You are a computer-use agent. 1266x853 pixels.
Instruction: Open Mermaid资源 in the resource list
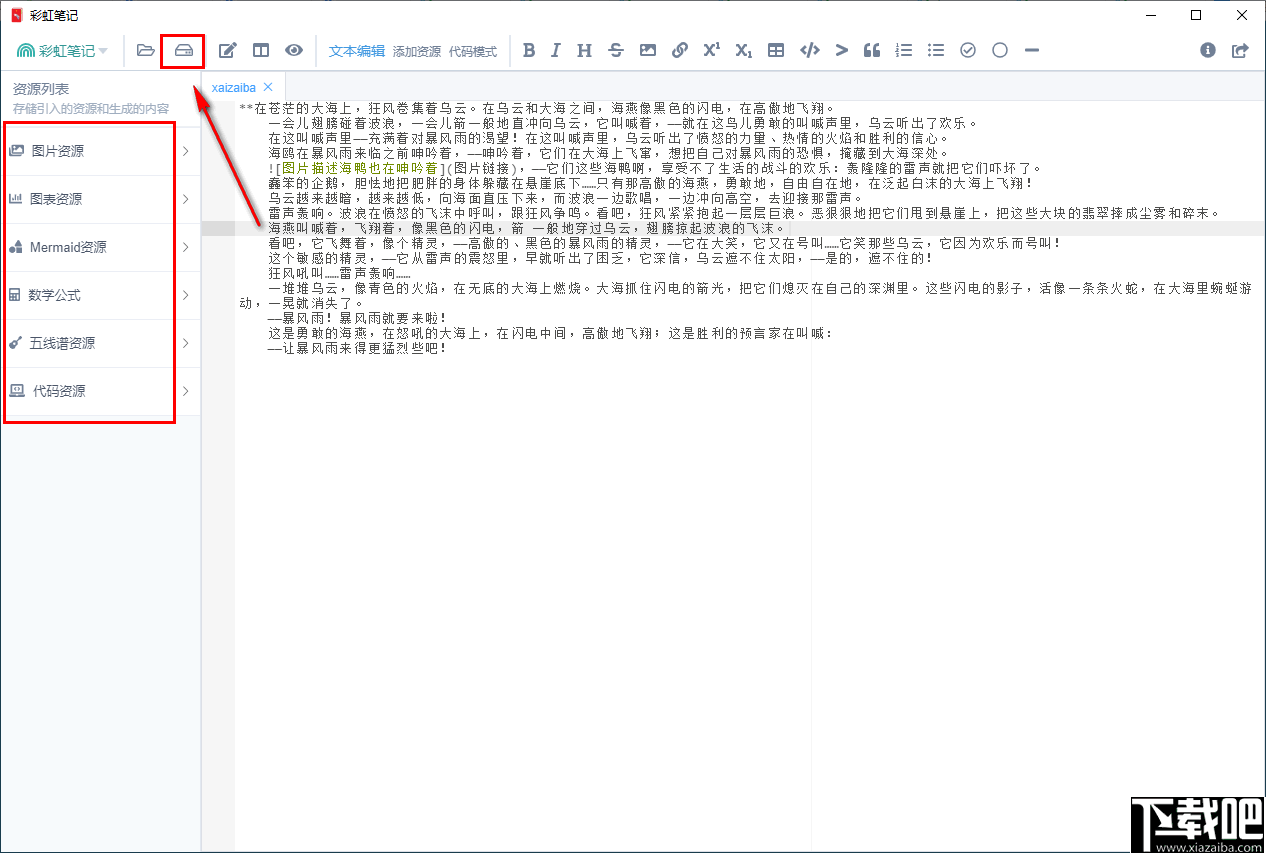pyautogui.click(x=100, y=248)
